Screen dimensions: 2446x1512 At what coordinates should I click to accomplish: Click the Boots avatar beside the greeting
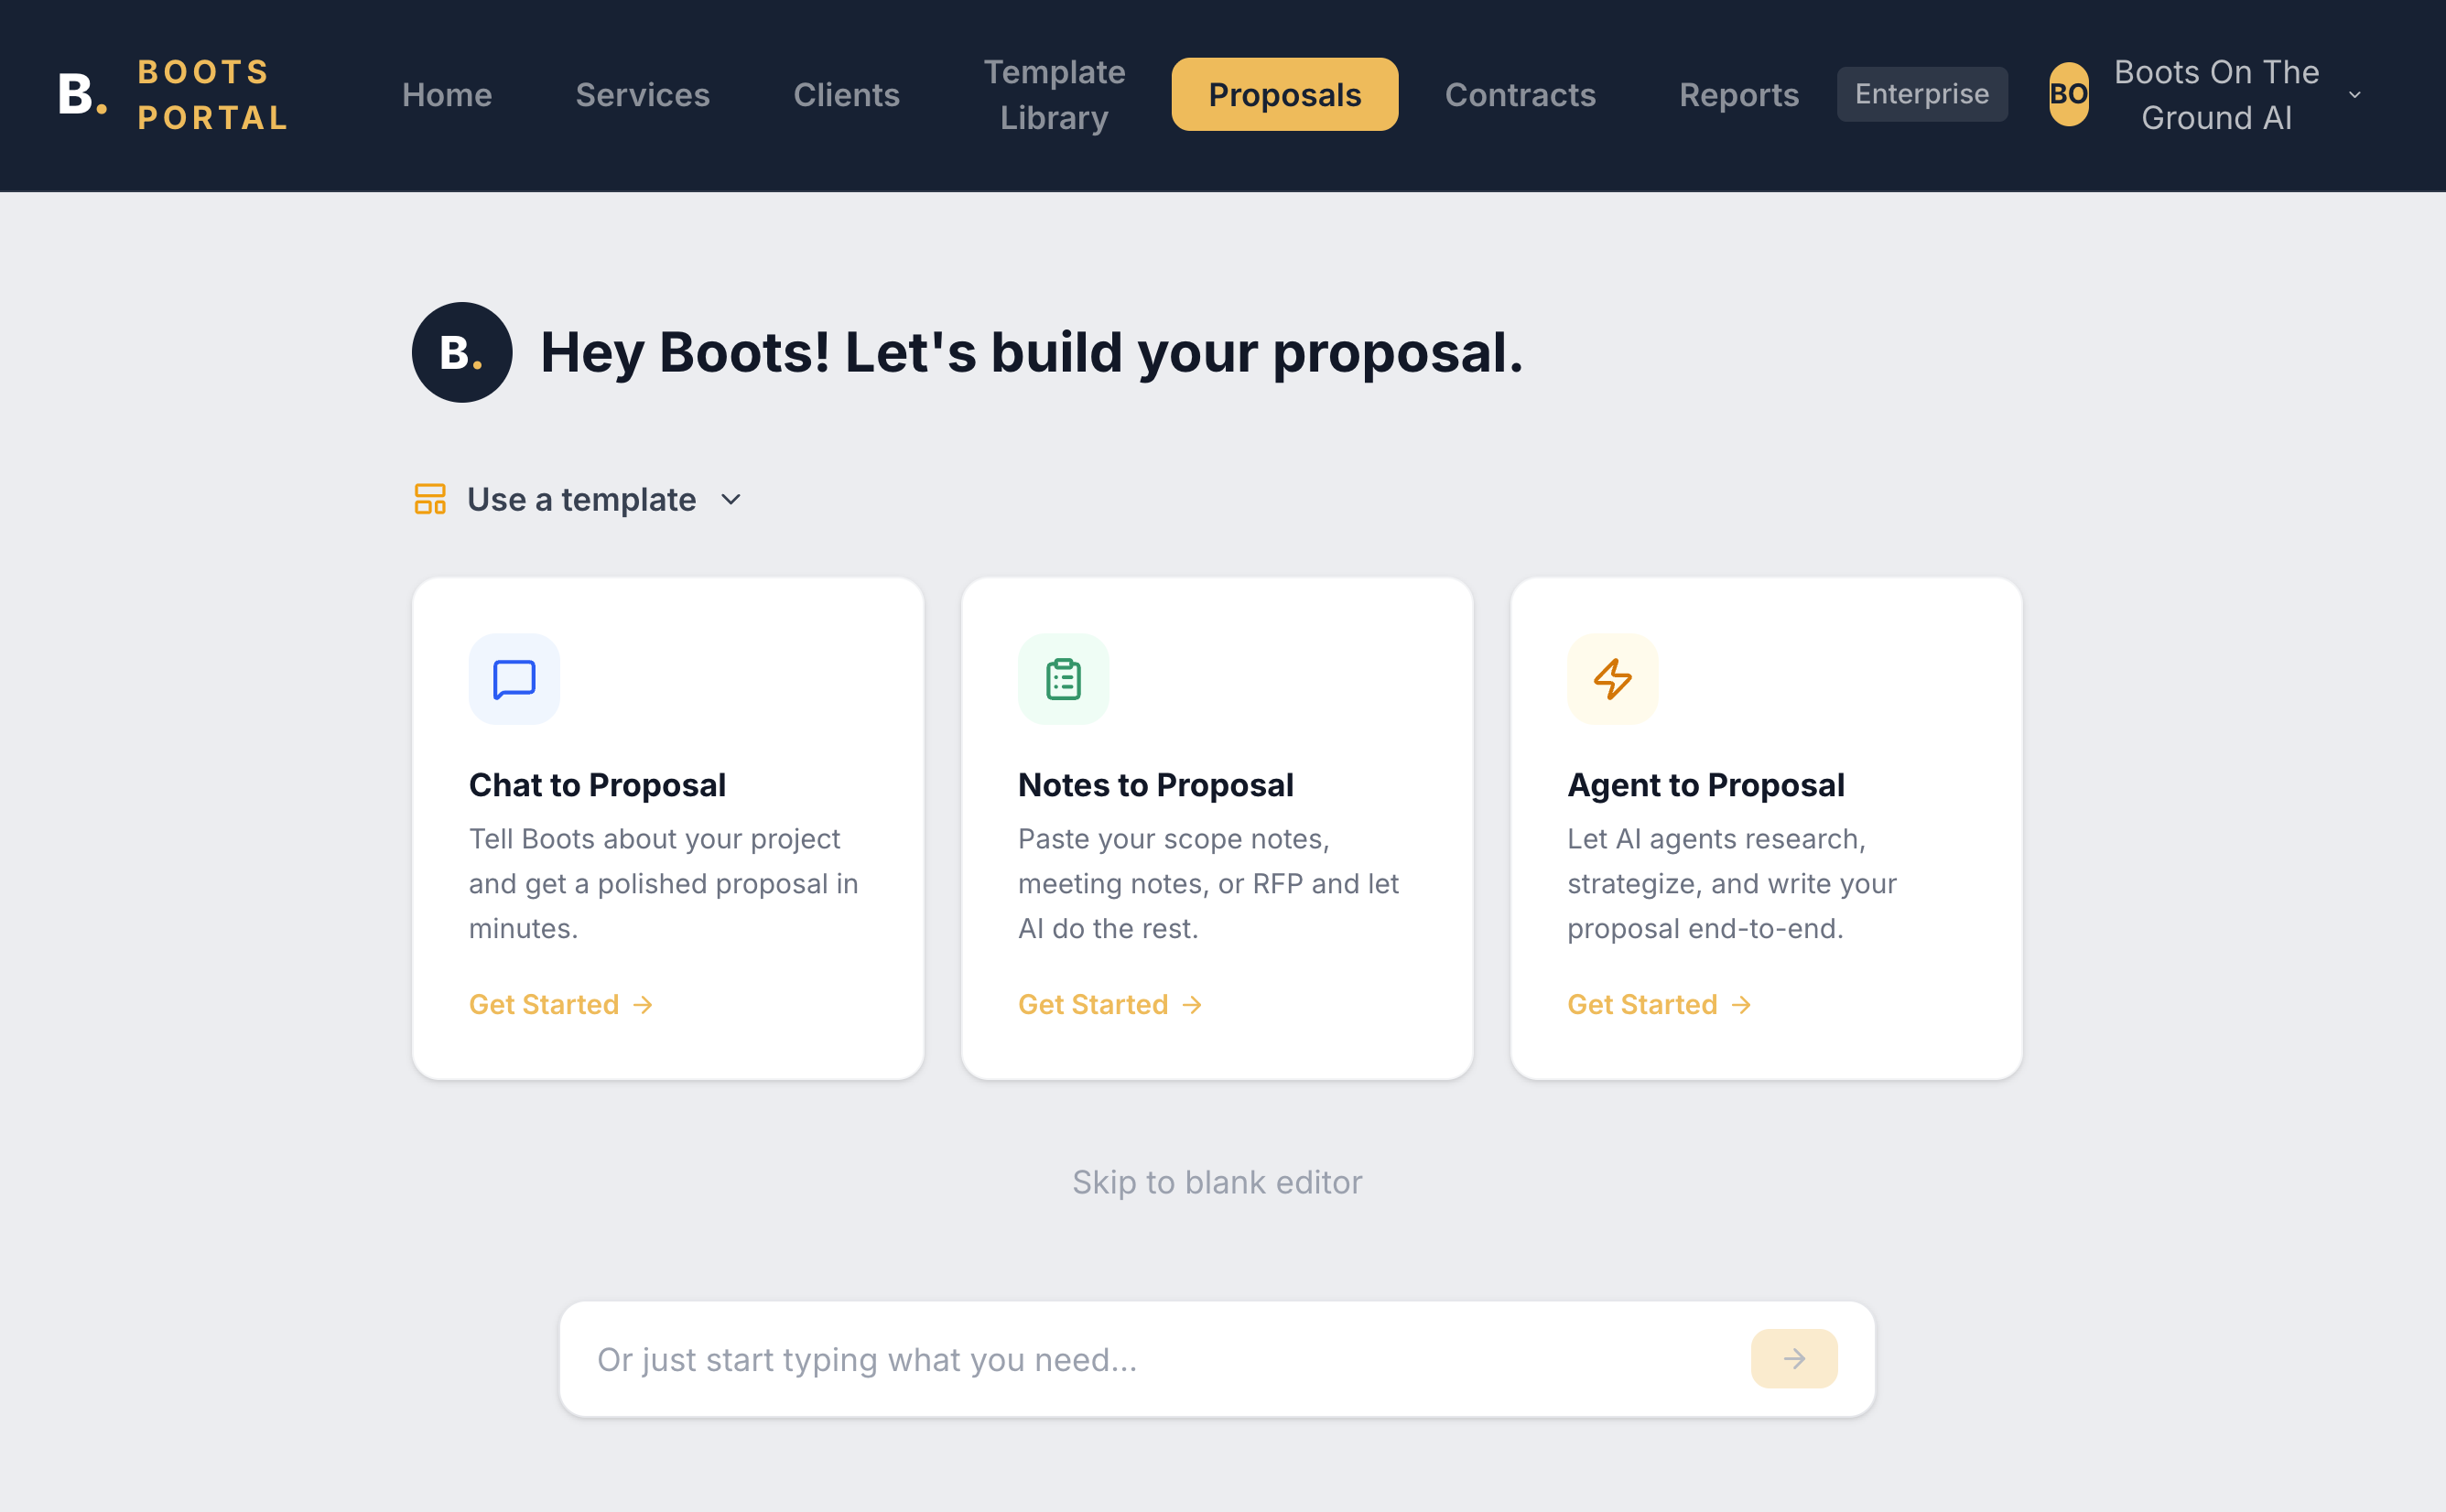pos(462,352)
